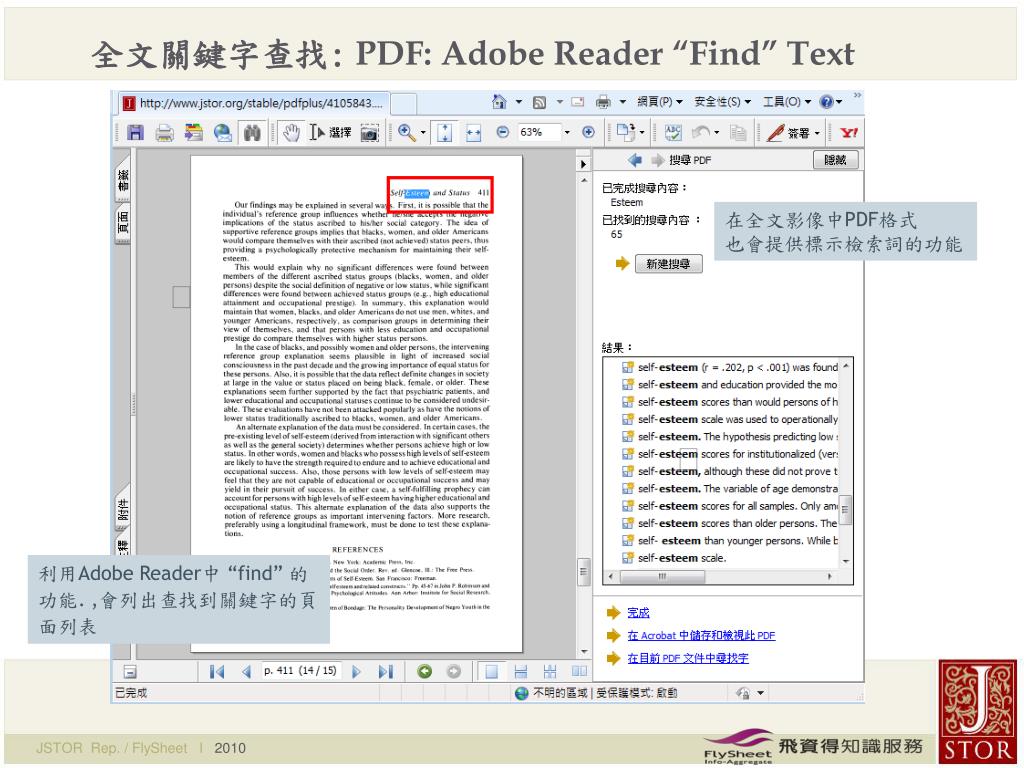1024x768 pixels.
Task: Click result 'self-esteem scores for all samples'
Action: [730, 506]
